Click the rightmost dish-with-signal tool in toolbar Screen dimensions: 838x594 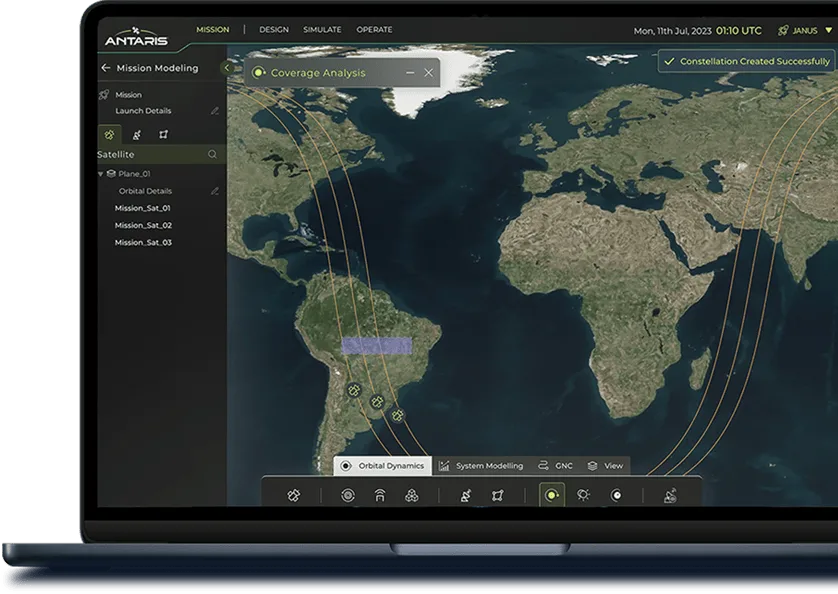click(x=670, y=496)
